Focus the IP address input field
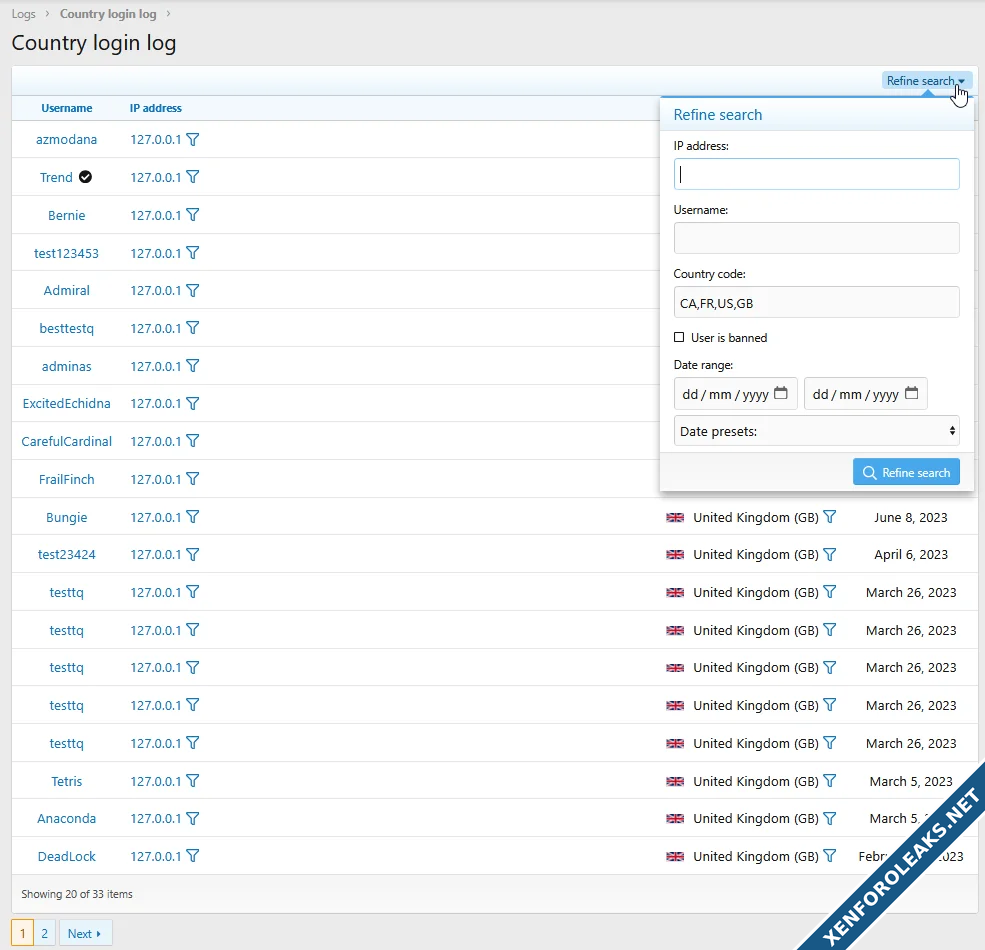The width and height of the screenshot is (985, 950). pos(816,174)
